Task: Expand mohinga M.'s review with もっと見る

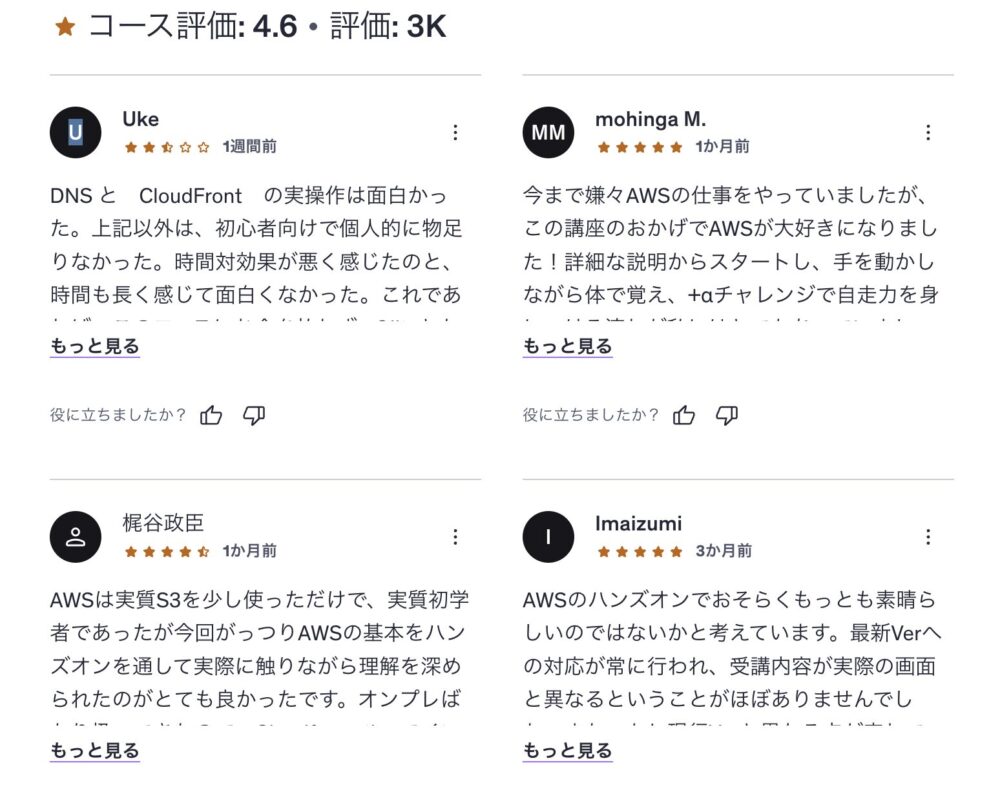Action: [x=568, y=347]
